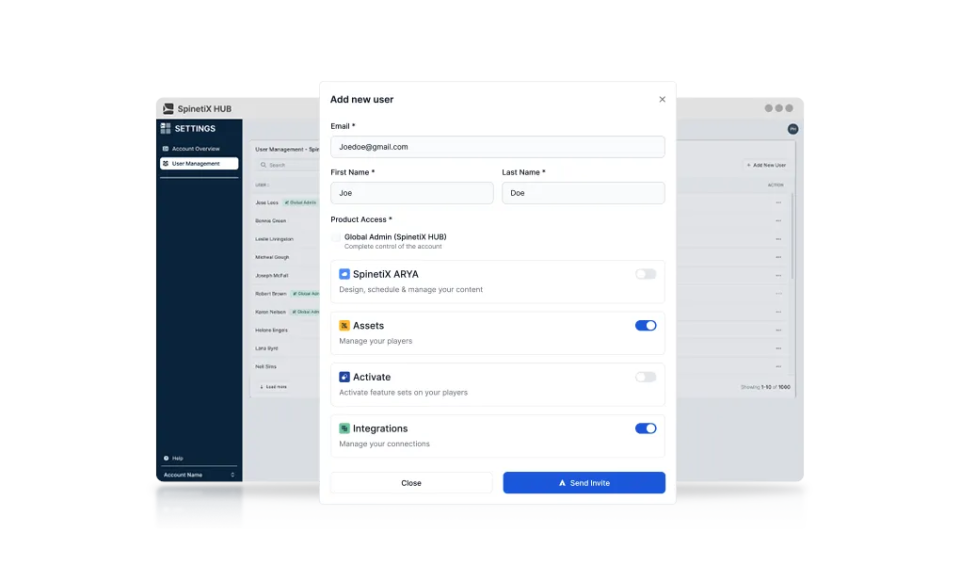960x565 pixels.
Task: Click the Account Overview sidebar icon
Action: pyautogui.click(x=165, y=149)
